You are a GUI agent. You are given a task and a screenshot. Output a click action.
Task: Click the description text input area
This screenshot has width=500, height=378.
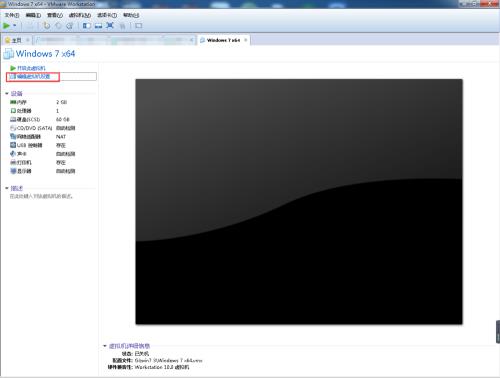pyautogui.click(x=41, y=196)
